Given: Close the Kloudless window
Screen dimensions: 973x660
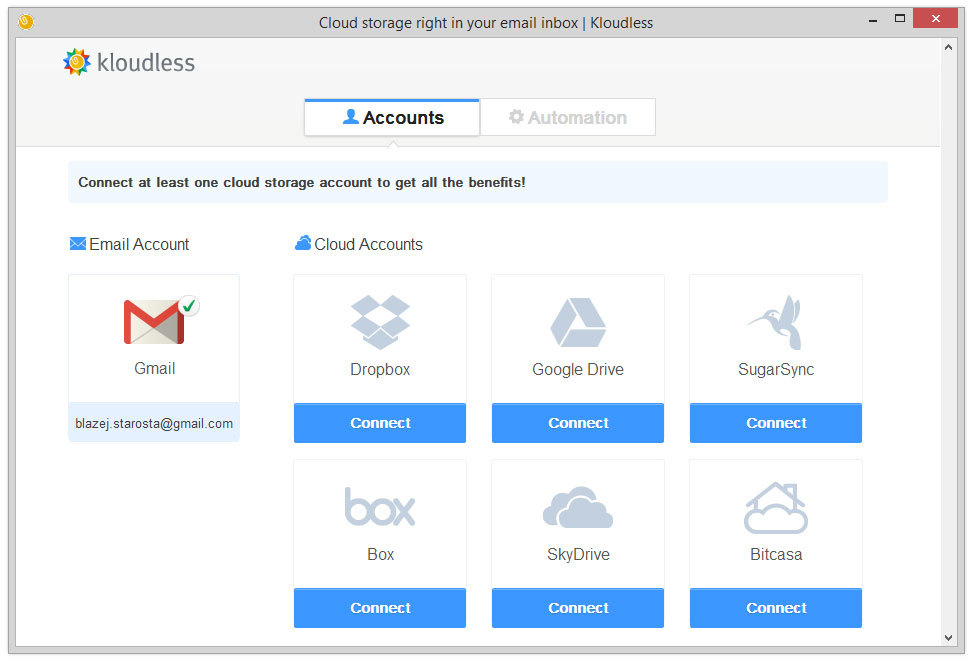Looking at the screenshot, I should click(935, 19).
